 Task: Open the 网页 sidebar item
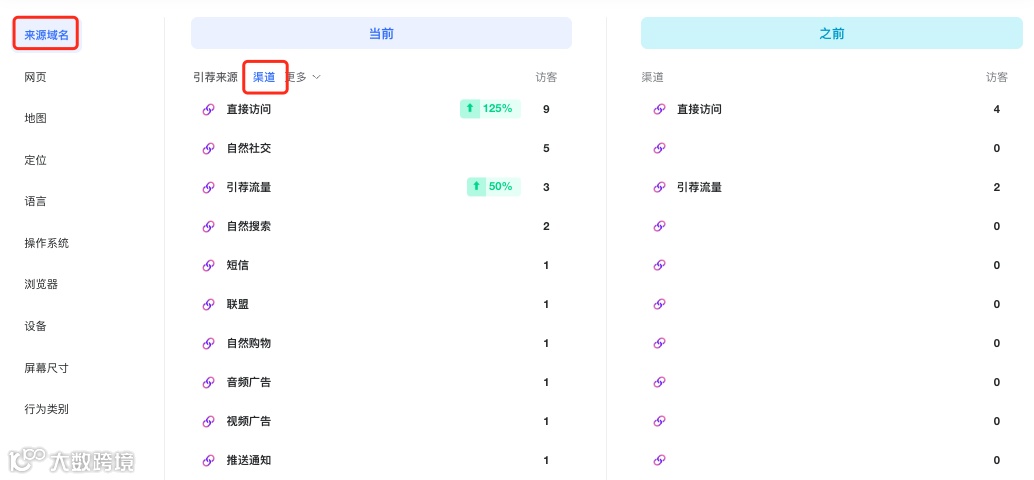[x=36, y=77]
